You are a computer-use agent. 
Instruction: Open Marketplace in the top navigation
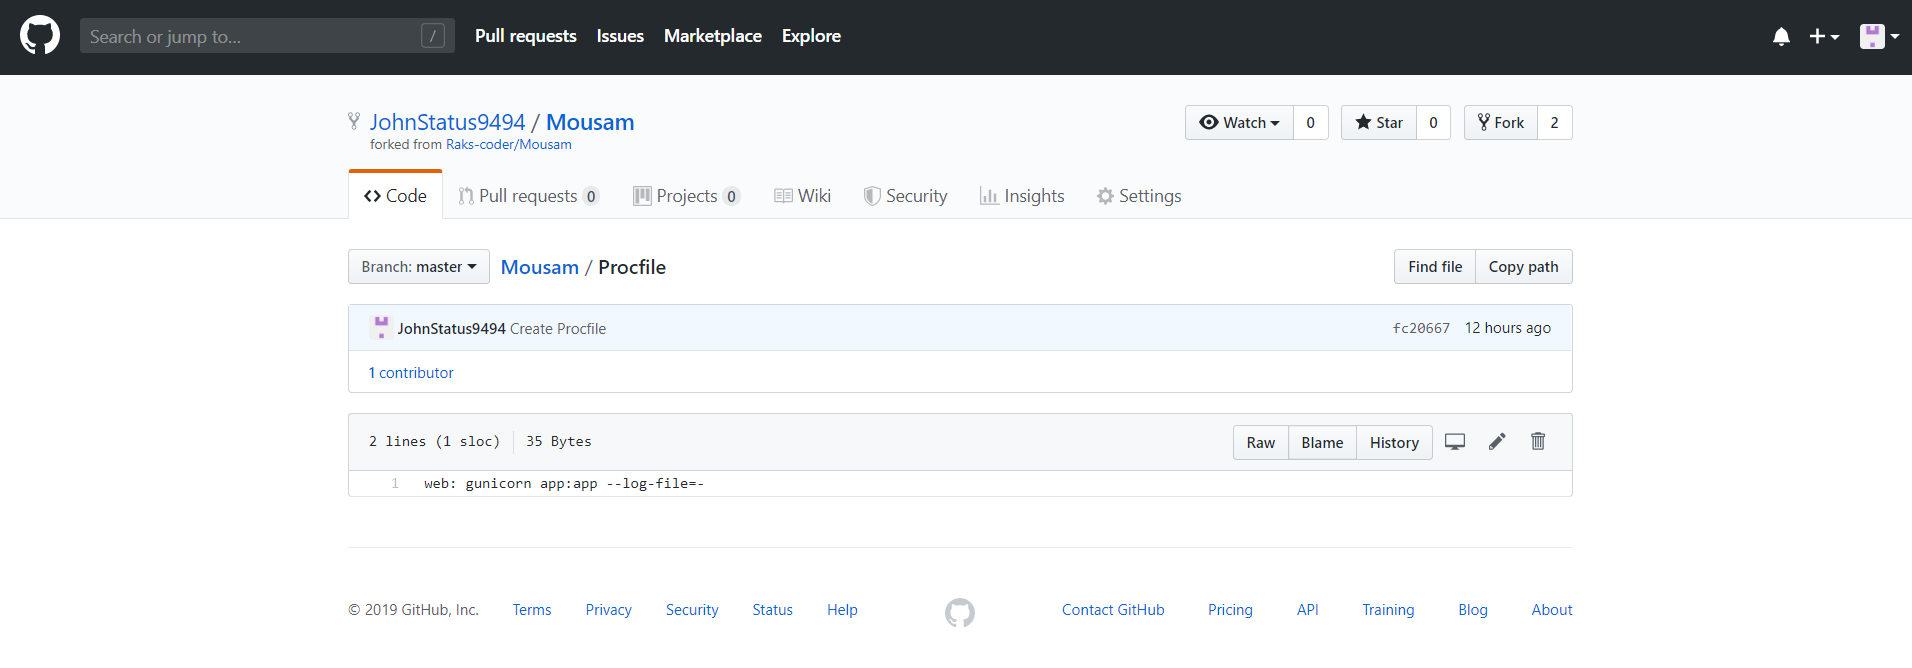[x=713, y=36]
